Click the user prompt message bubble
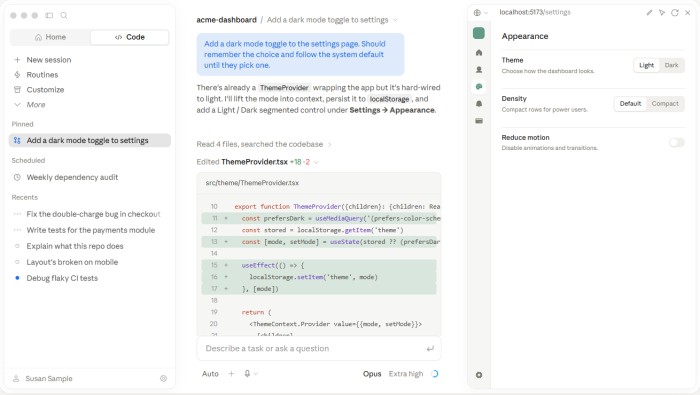The height and width of the screenshot is (395, 700). point(300,54)
